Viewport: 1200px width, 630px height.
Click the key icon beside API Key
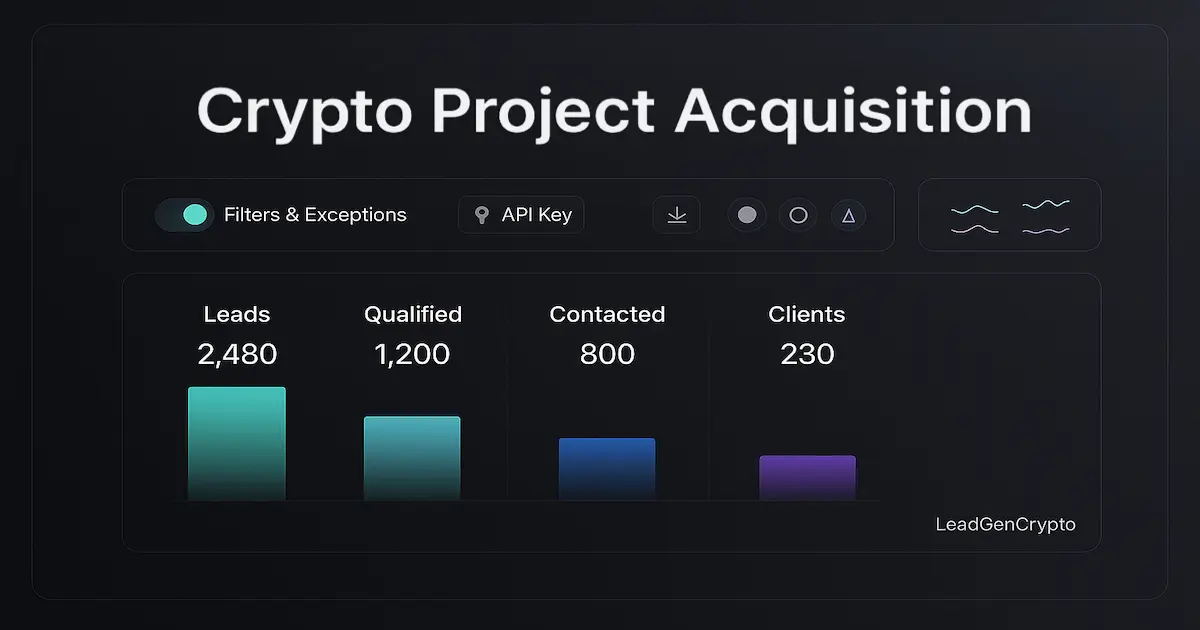pyautogui.click(x=482, y=215)
